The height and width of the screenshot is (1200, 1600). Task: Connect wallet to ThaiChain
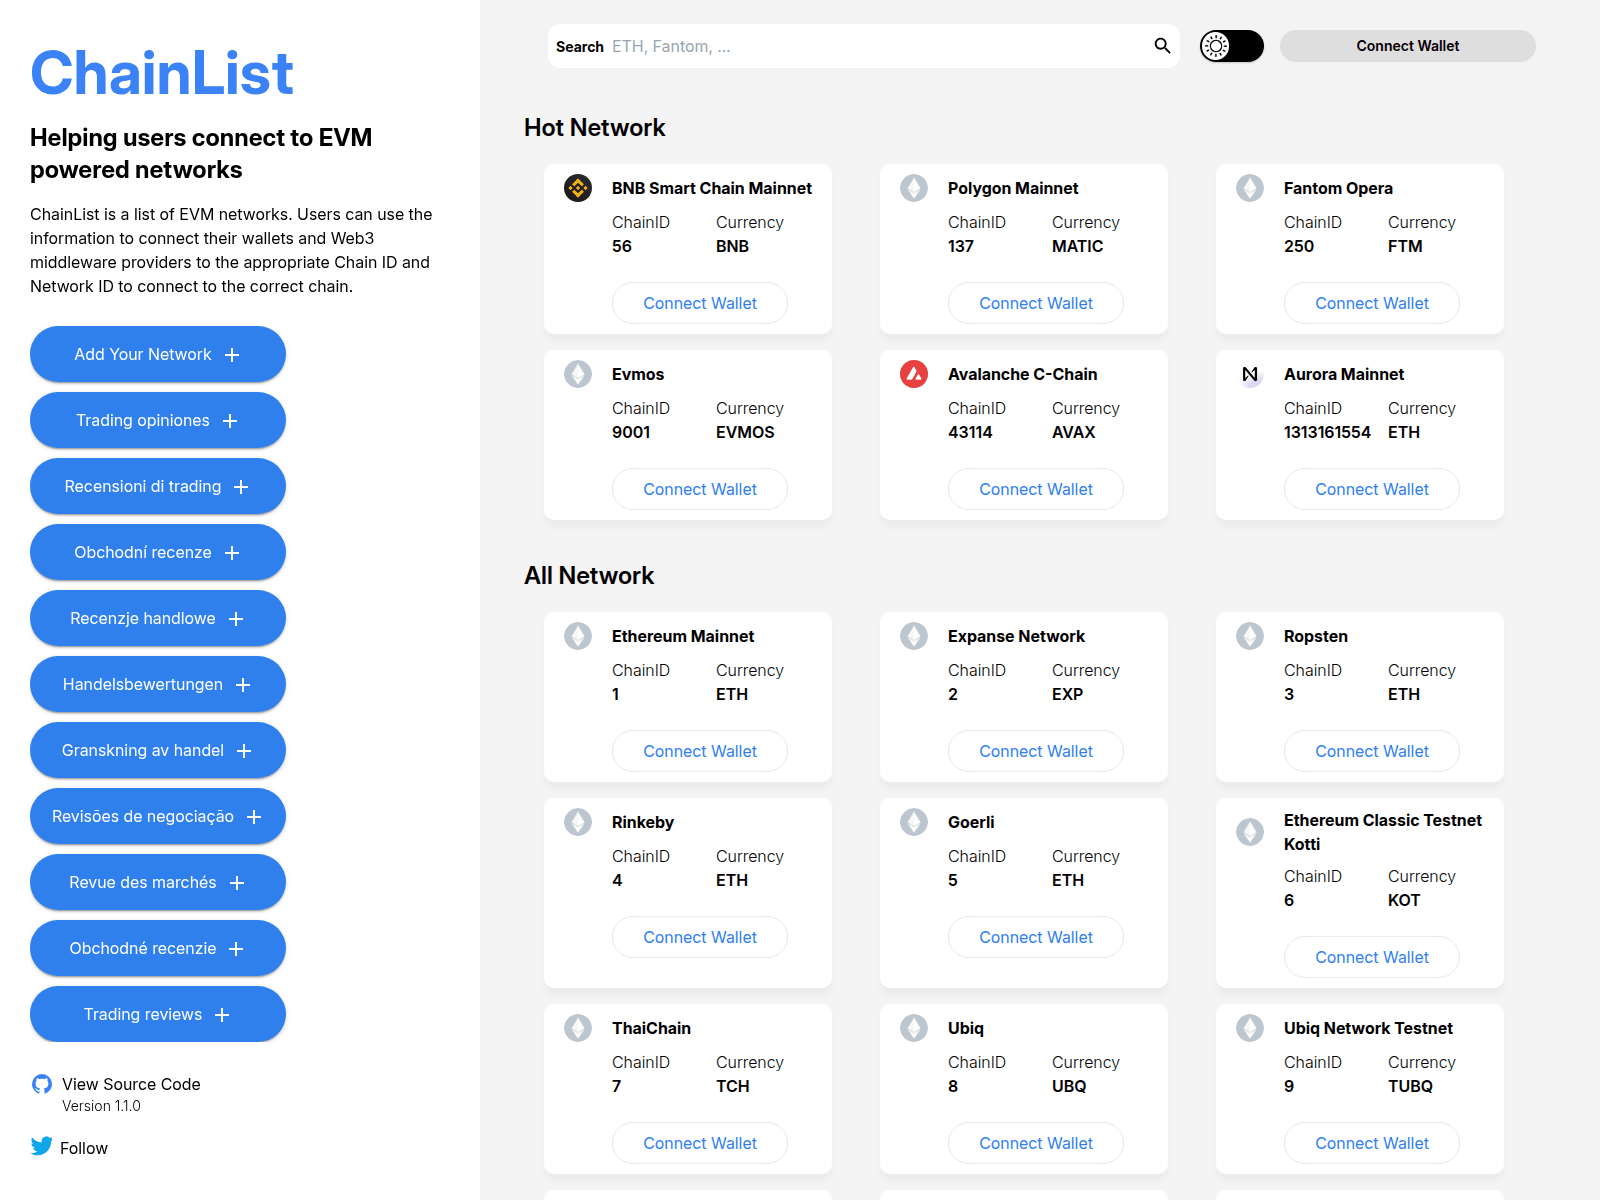click(700, 1143)
